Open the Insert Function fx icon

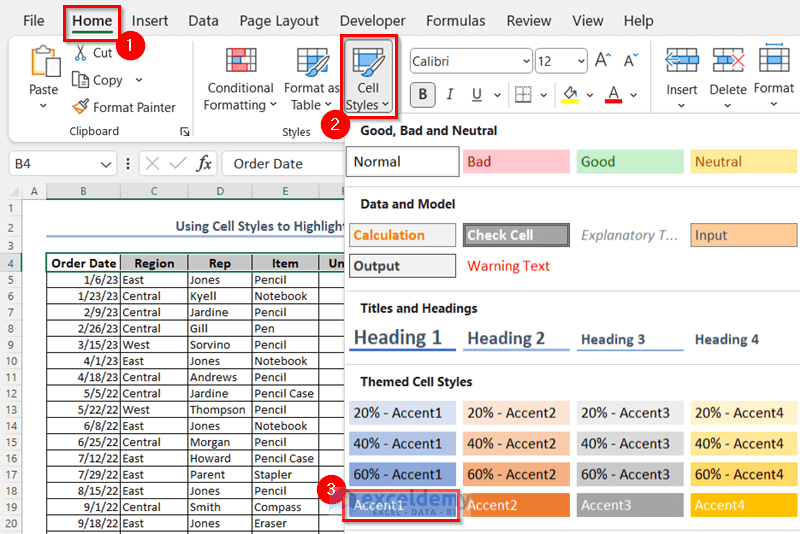tap(204, 164)
